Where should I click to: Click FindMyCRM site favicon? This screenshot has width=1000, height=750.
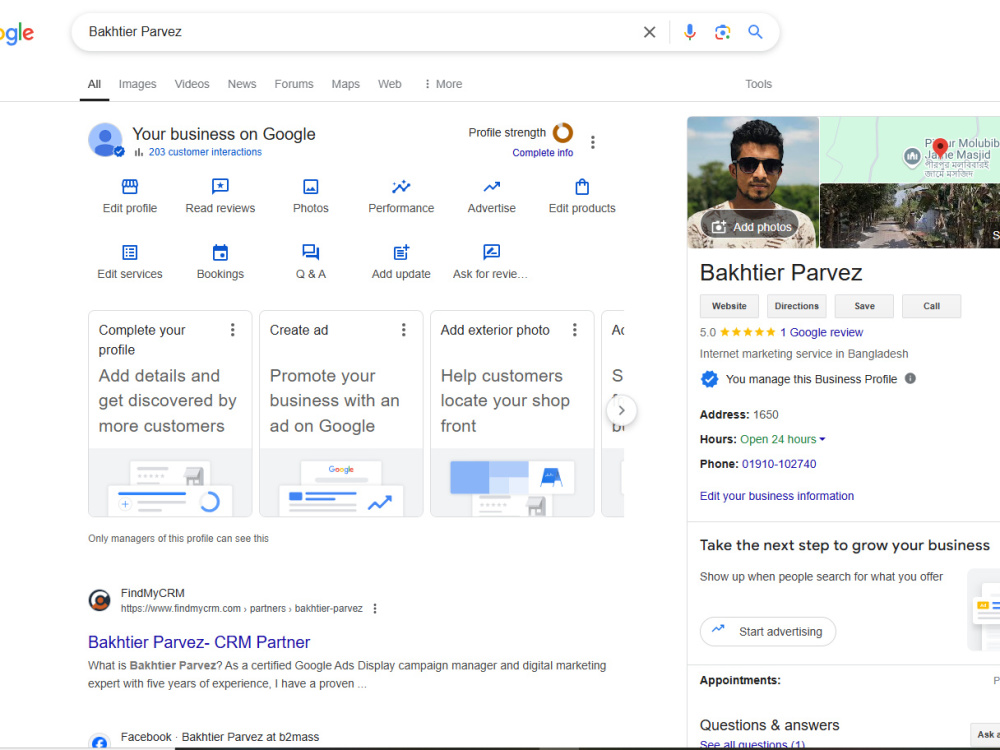pos(99,600)
